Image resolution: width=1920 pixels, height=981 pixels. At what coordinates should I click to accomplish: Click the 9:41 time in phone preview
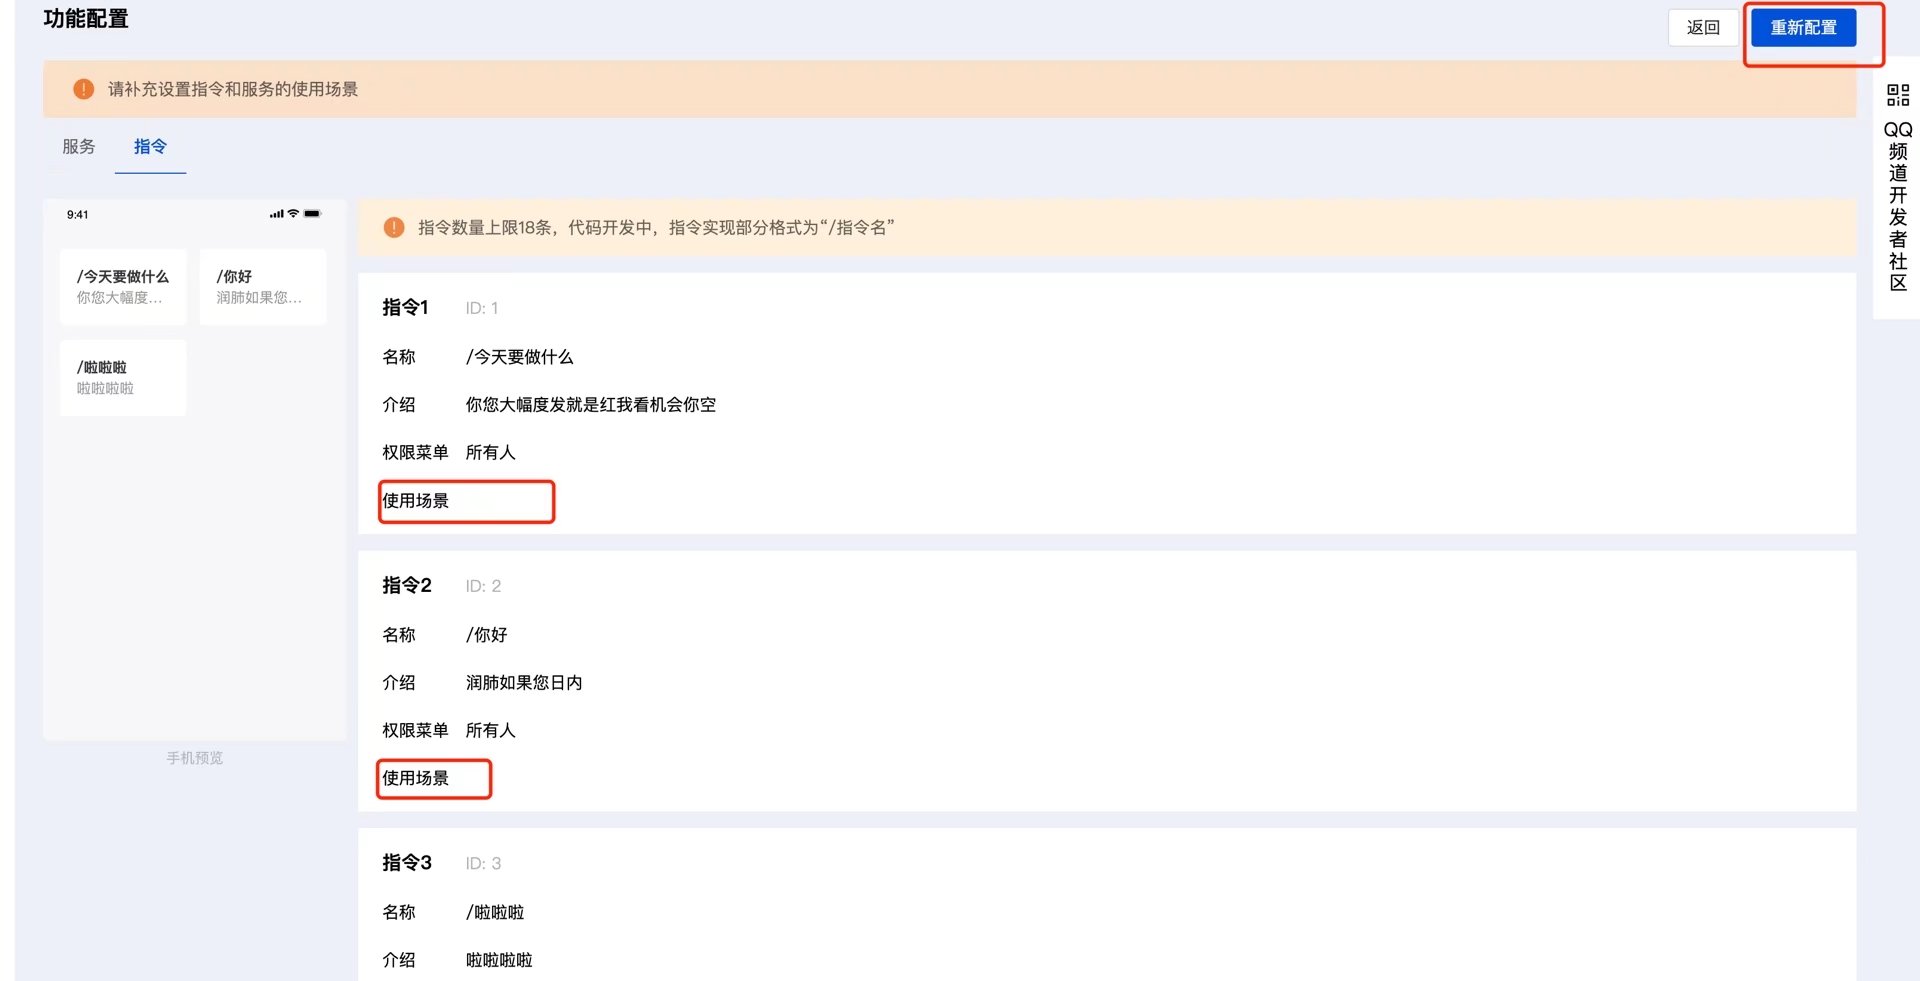pos(78,215)
